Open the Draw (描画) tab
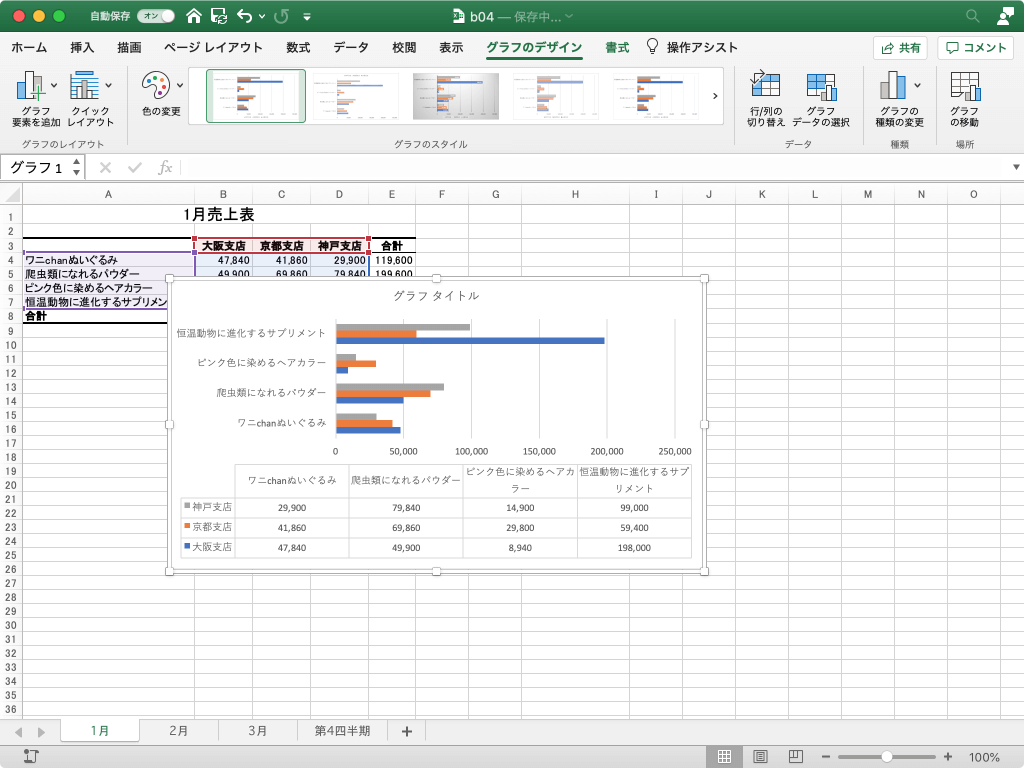This screenshot has height=768, width=1024. [129, 47]
